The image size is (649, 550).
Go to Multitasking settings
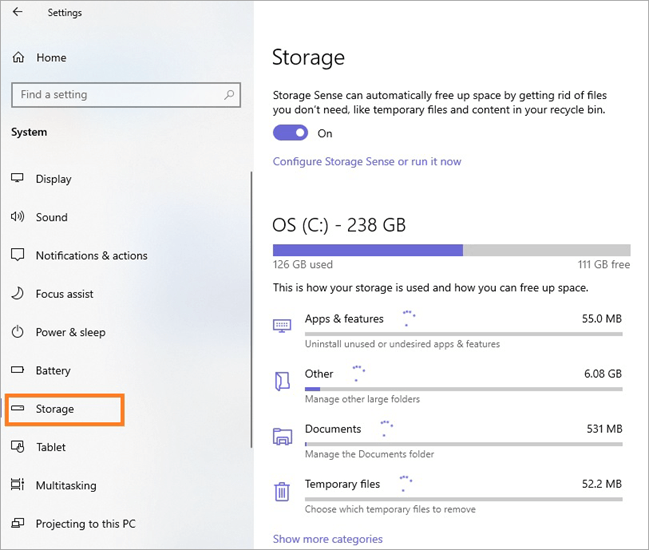pos(66,486)
